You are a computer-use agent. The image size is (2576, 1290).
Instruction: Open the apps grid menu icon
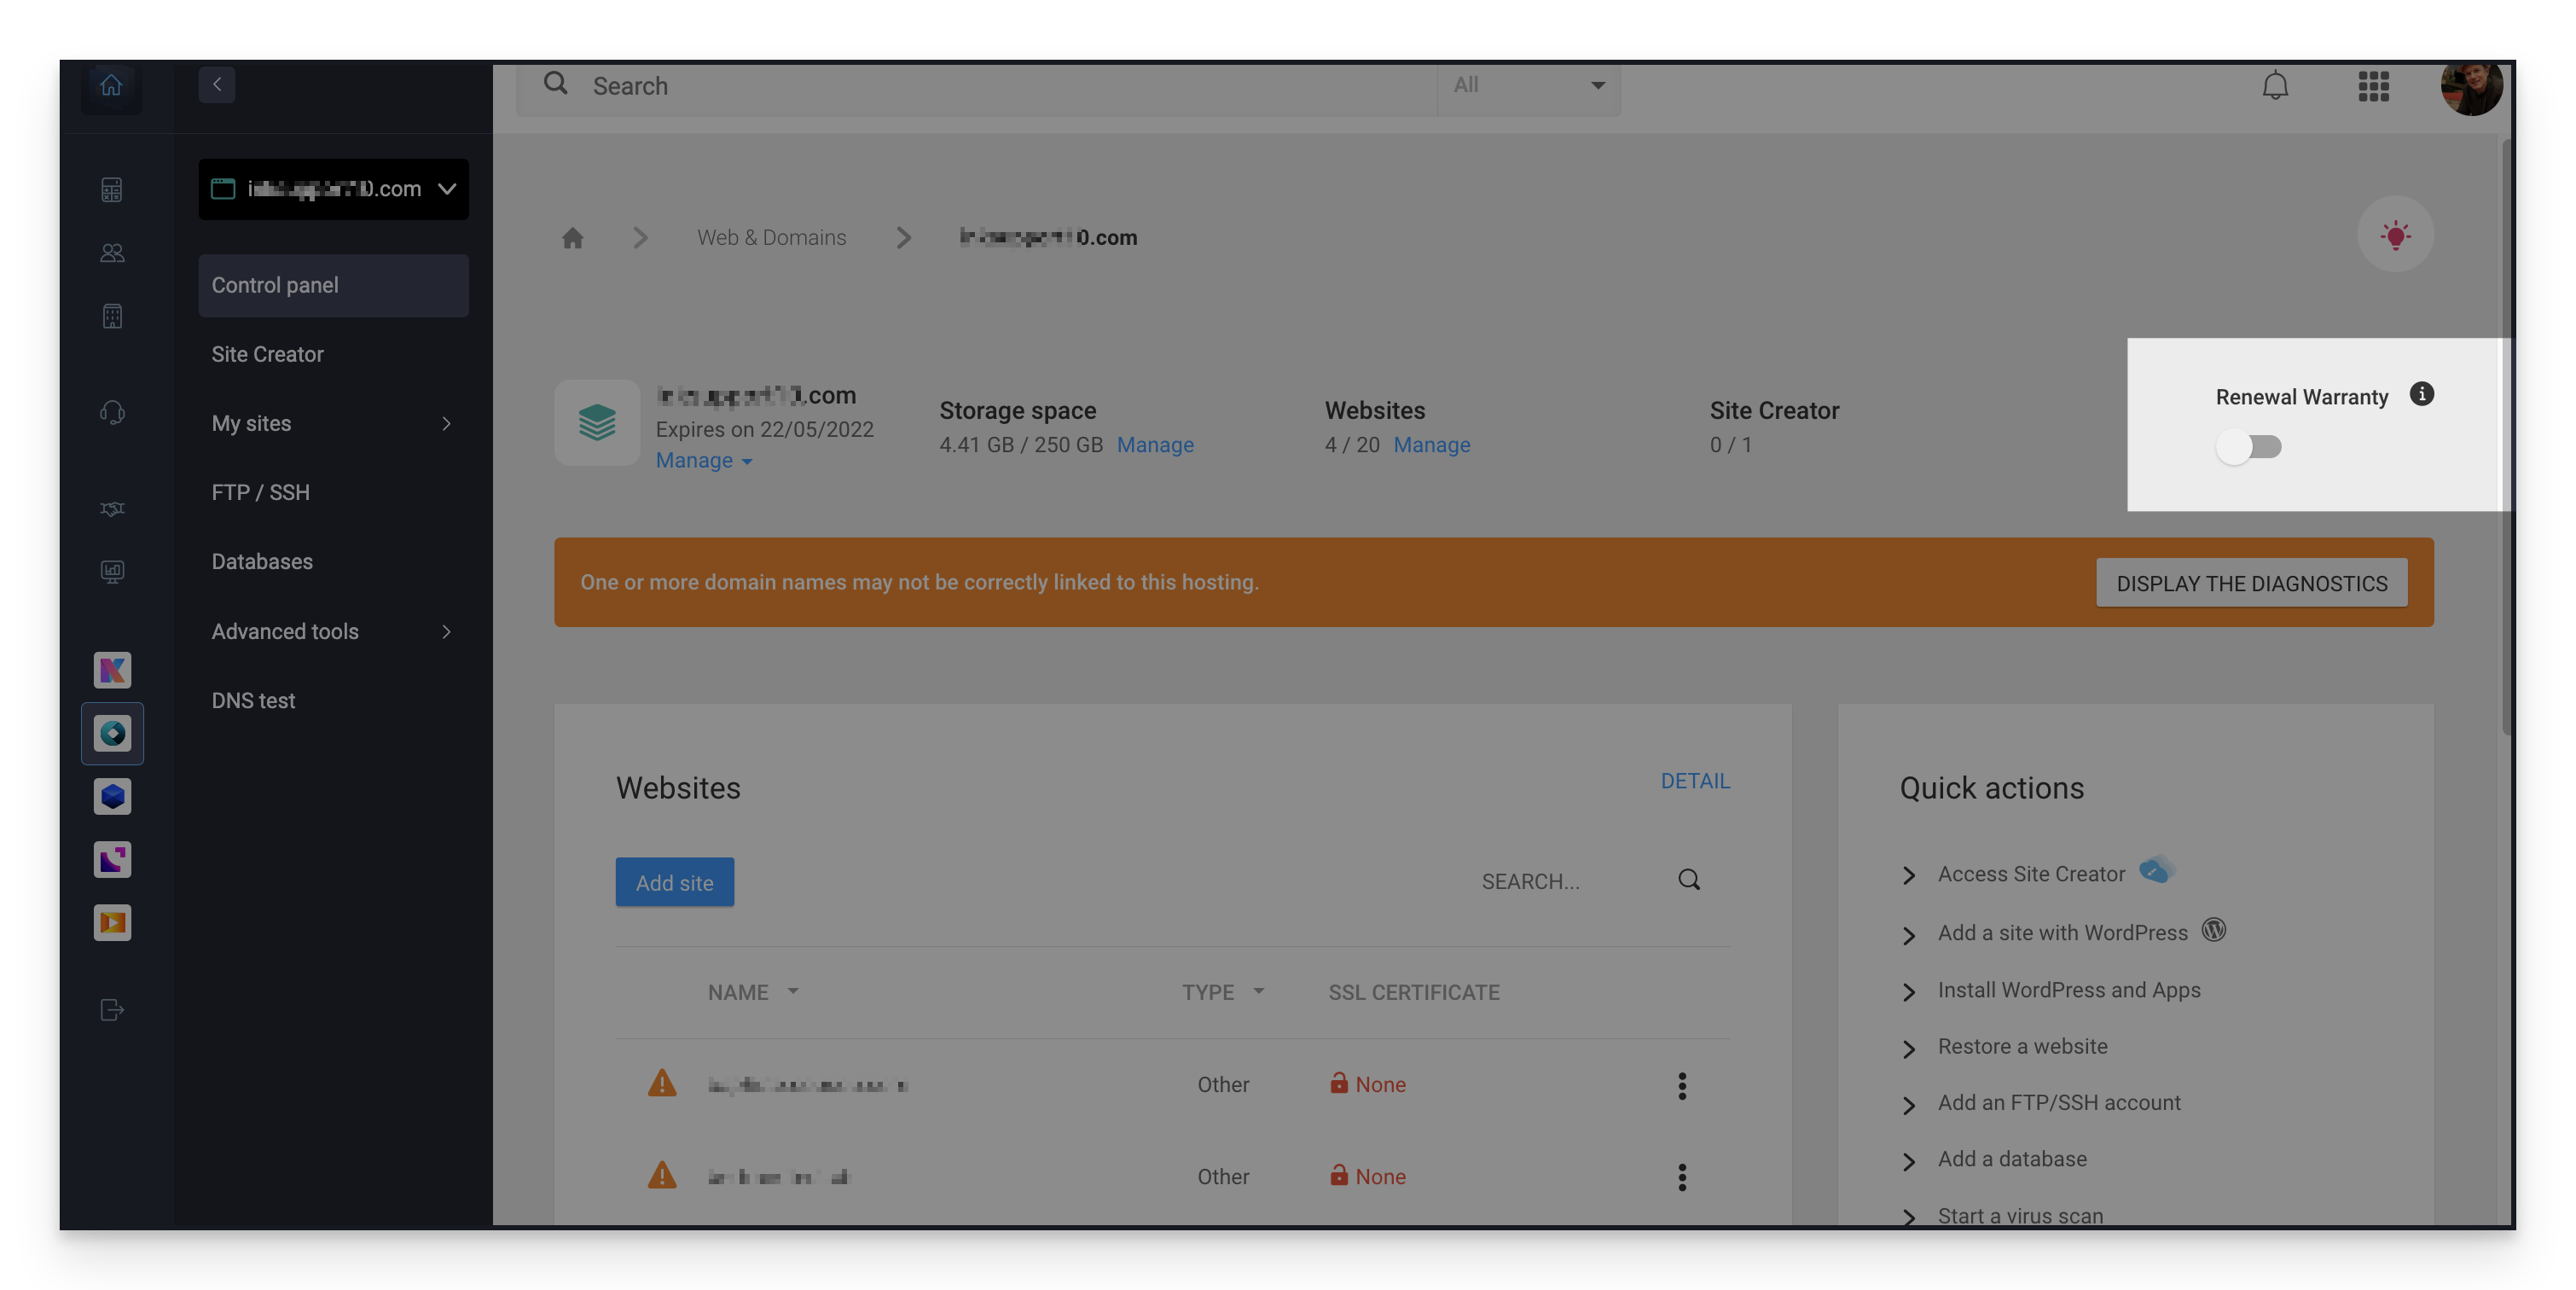coord(2373,86)
